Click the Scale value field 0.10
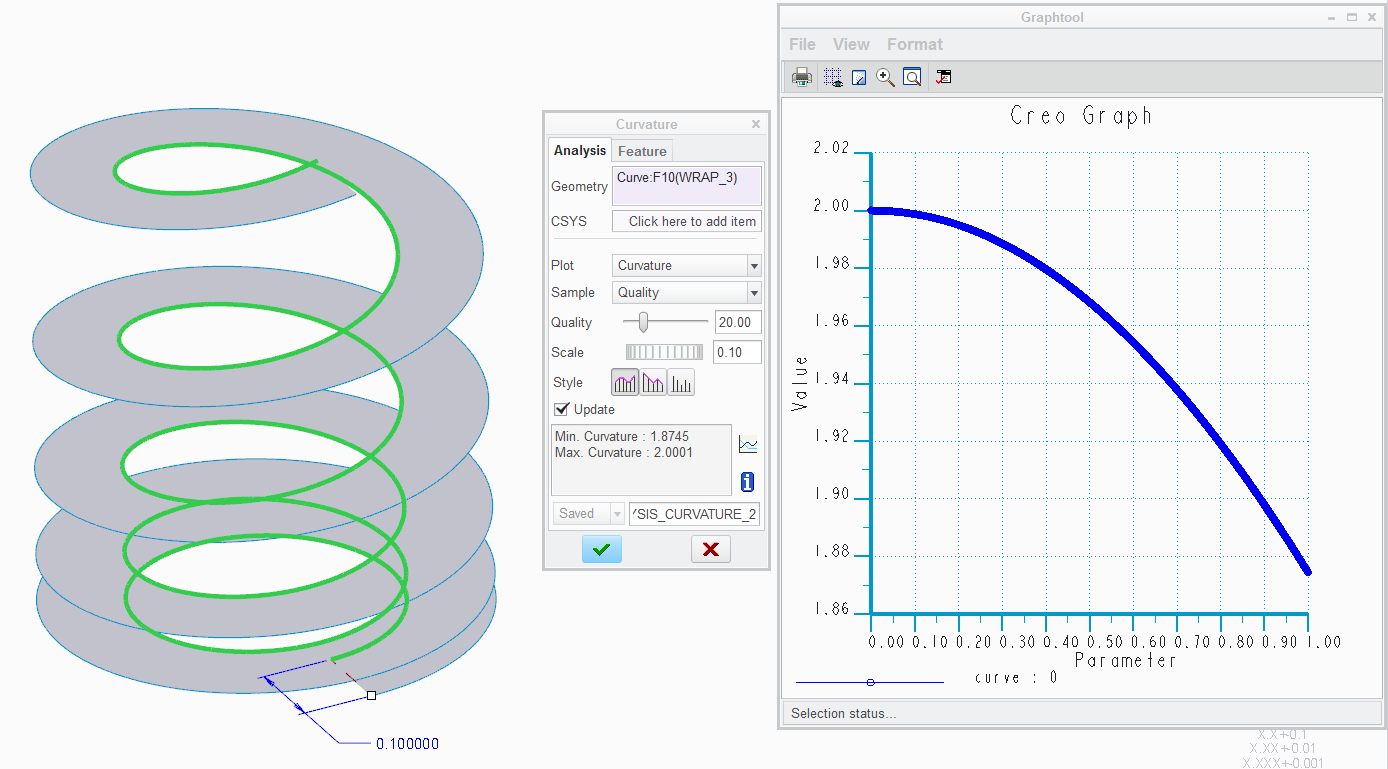 tap(738, 352)
